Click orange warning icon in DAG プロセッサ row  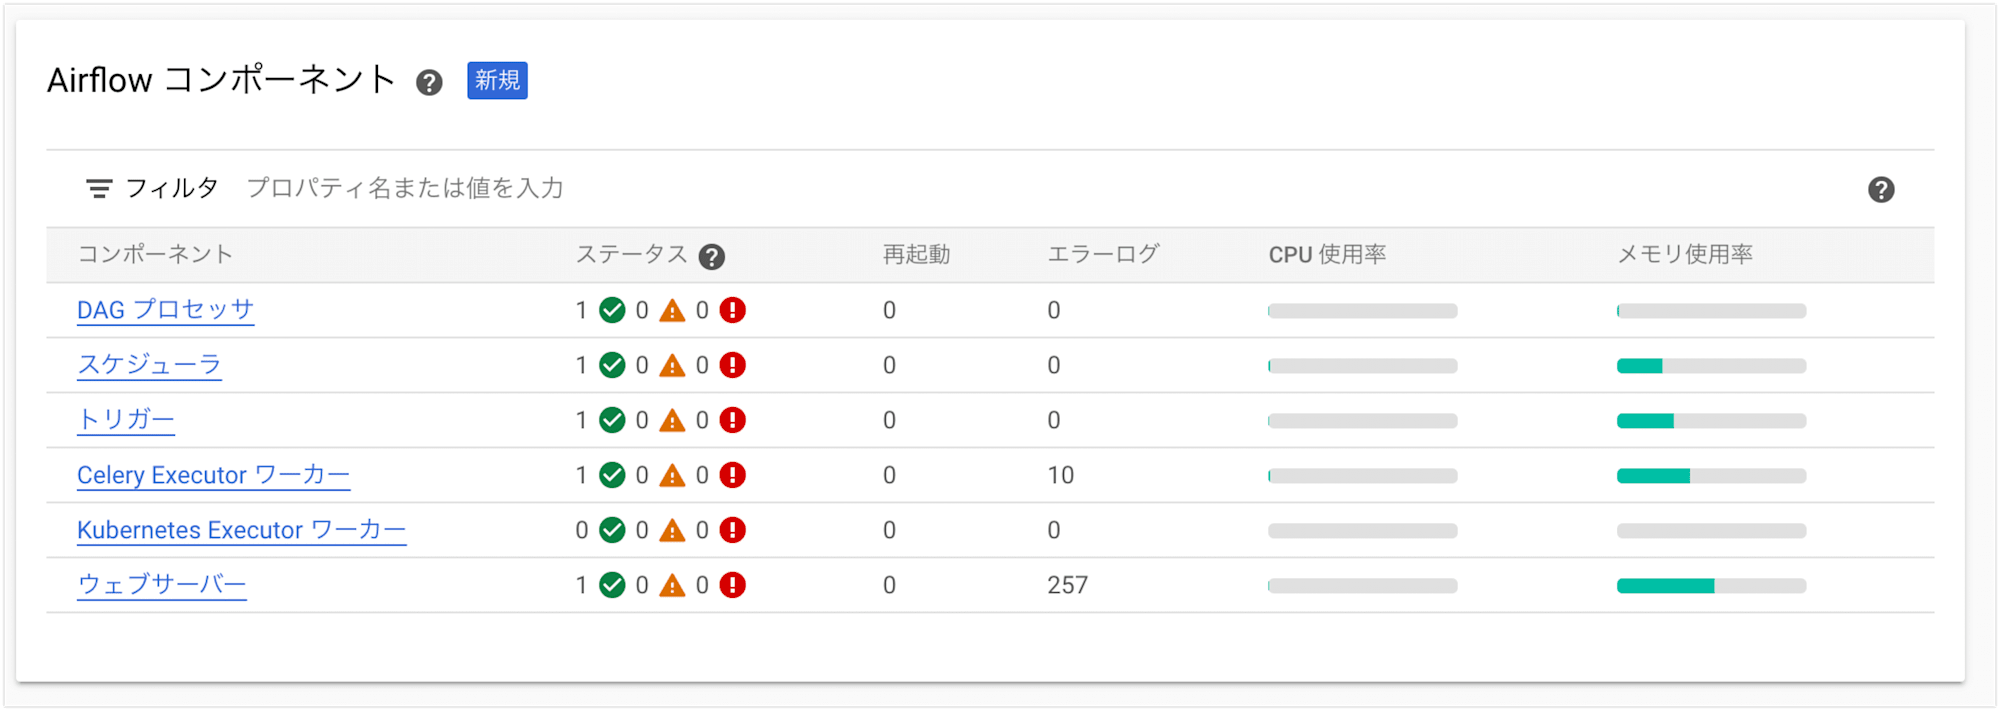pos(672,310)
